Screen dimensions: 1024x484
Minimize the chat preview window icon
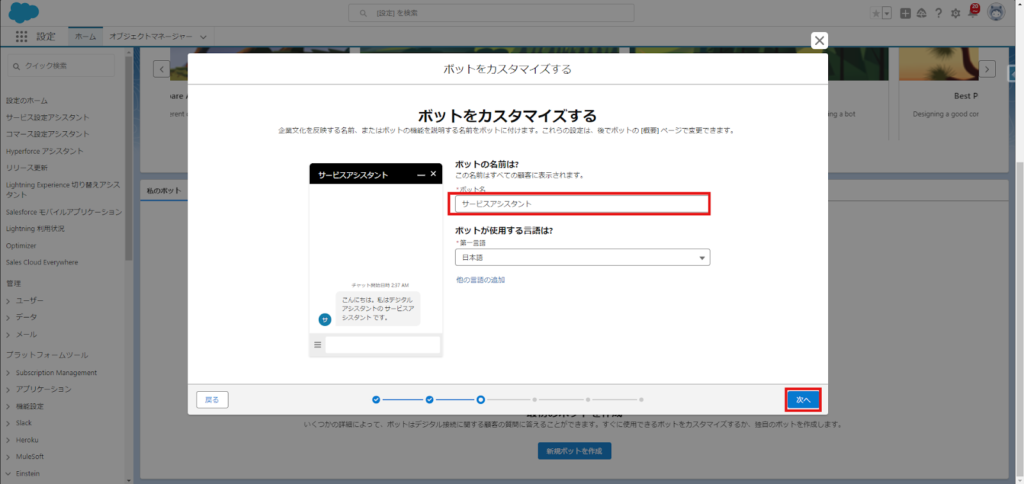click(x=421, y=175)
